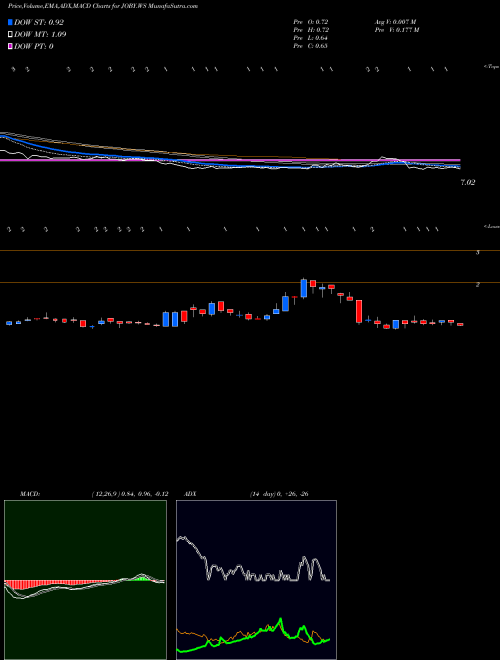This screenshot has width=500, height=660.
Task: Click the white DOW MT legend swatch
Action: coord(10,35)
